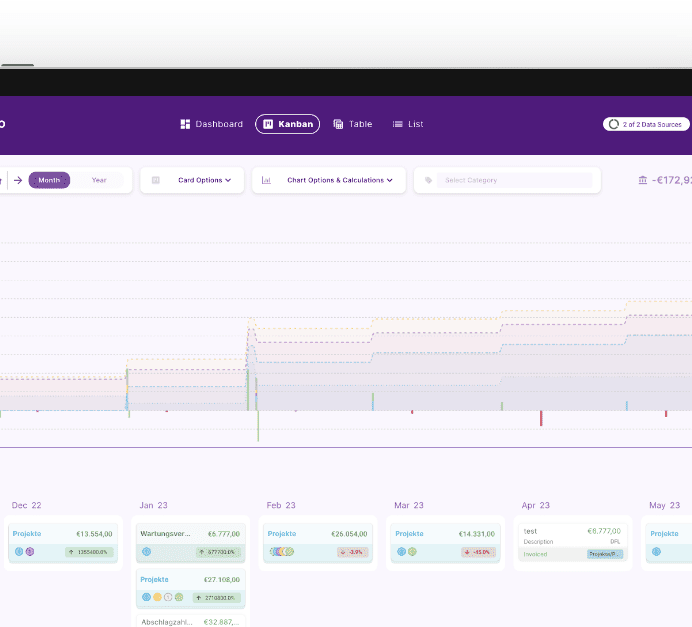692x627 pixels.
Task: Click the blue tag on Apr 23 test card
Action: coord(604,553)
